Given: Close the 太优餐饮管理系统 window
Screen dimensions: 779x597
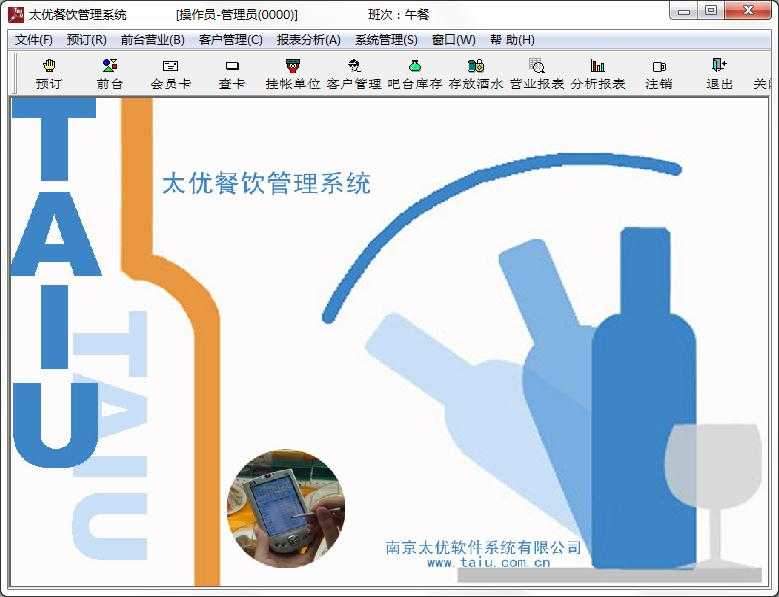Looking at the screenshot, I should click(748, 11).
